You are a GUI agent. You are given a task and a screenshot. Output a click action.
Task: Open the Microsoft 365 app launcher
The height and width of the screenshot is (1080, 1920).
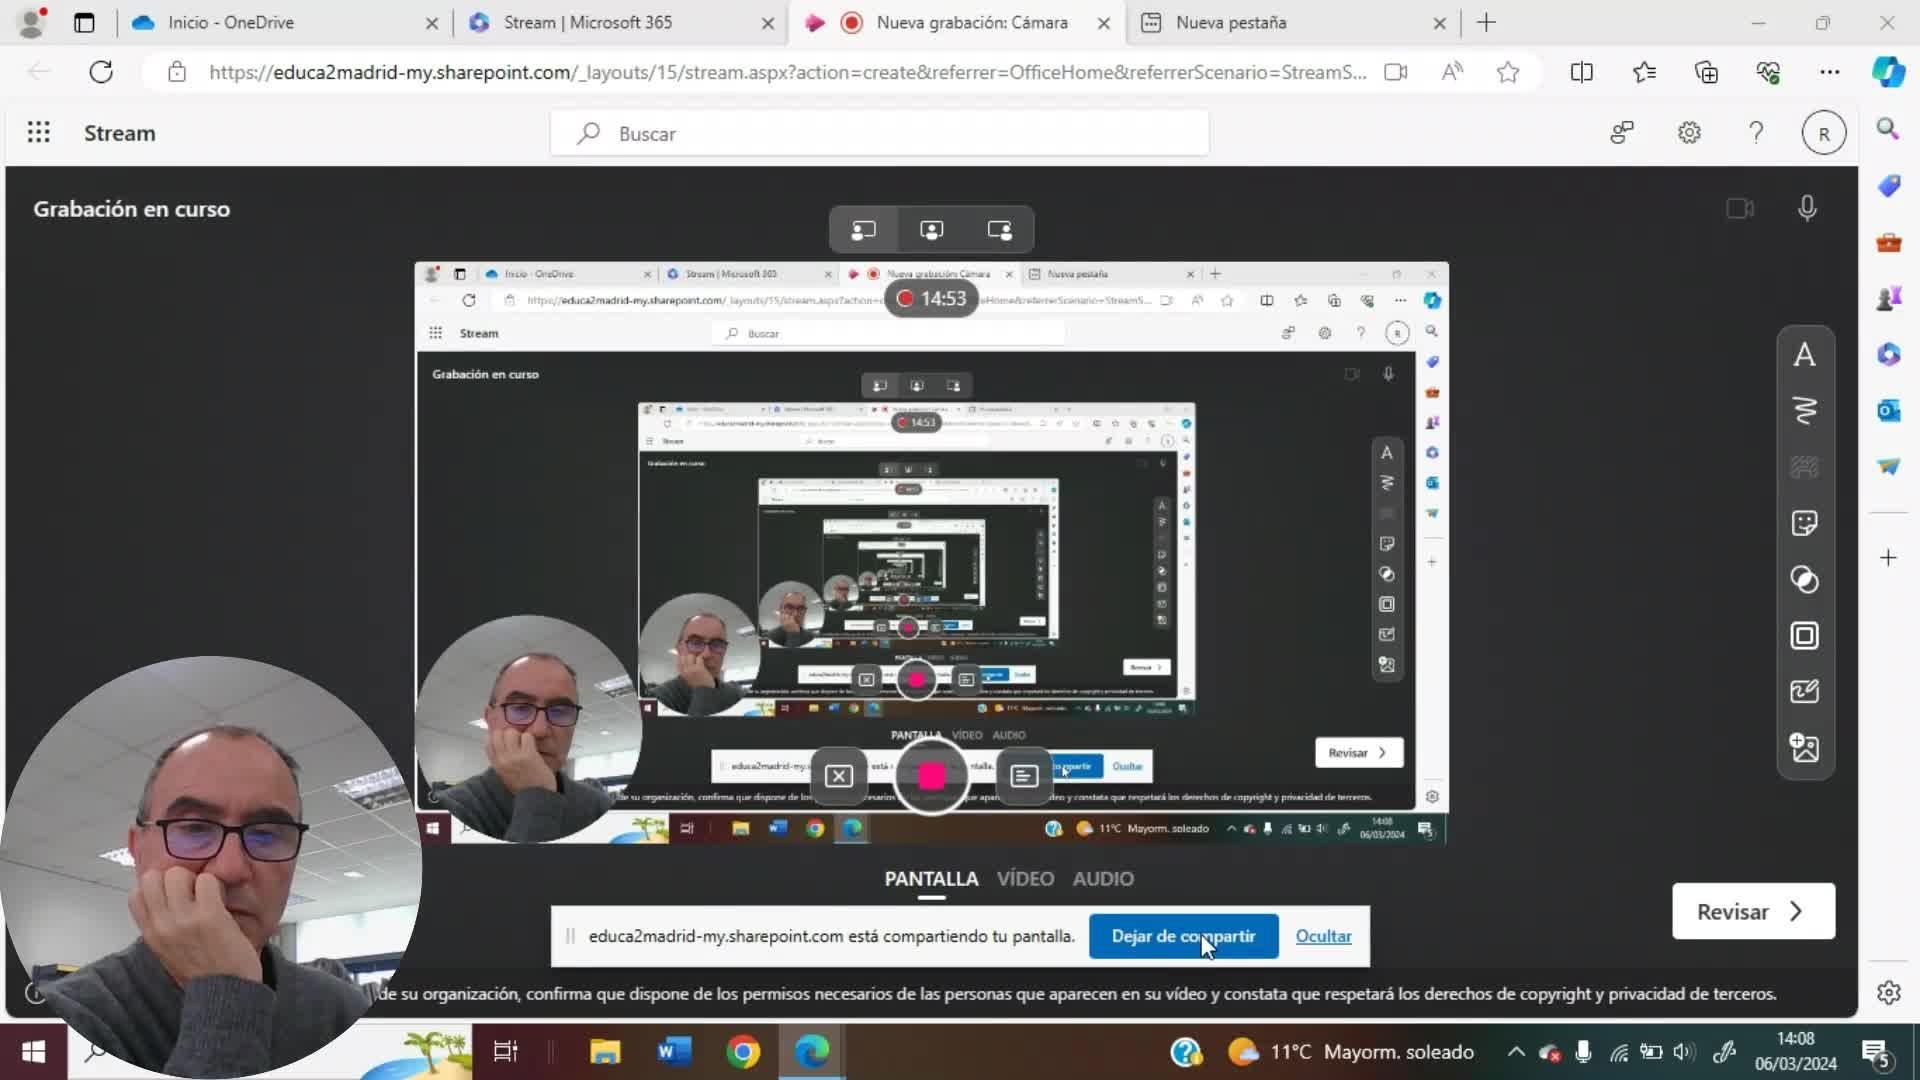[x=38, y=133]
